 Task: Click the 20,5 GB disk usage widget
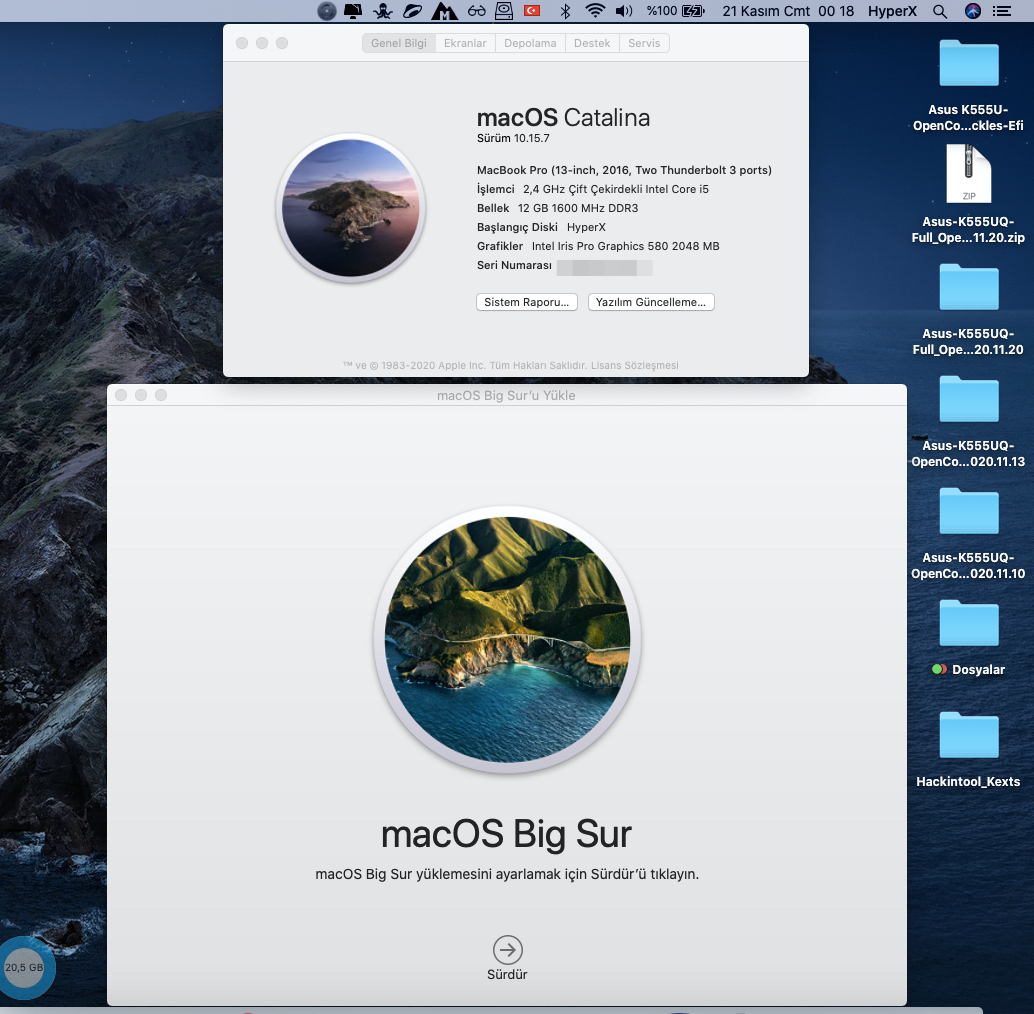click(24, 967)
